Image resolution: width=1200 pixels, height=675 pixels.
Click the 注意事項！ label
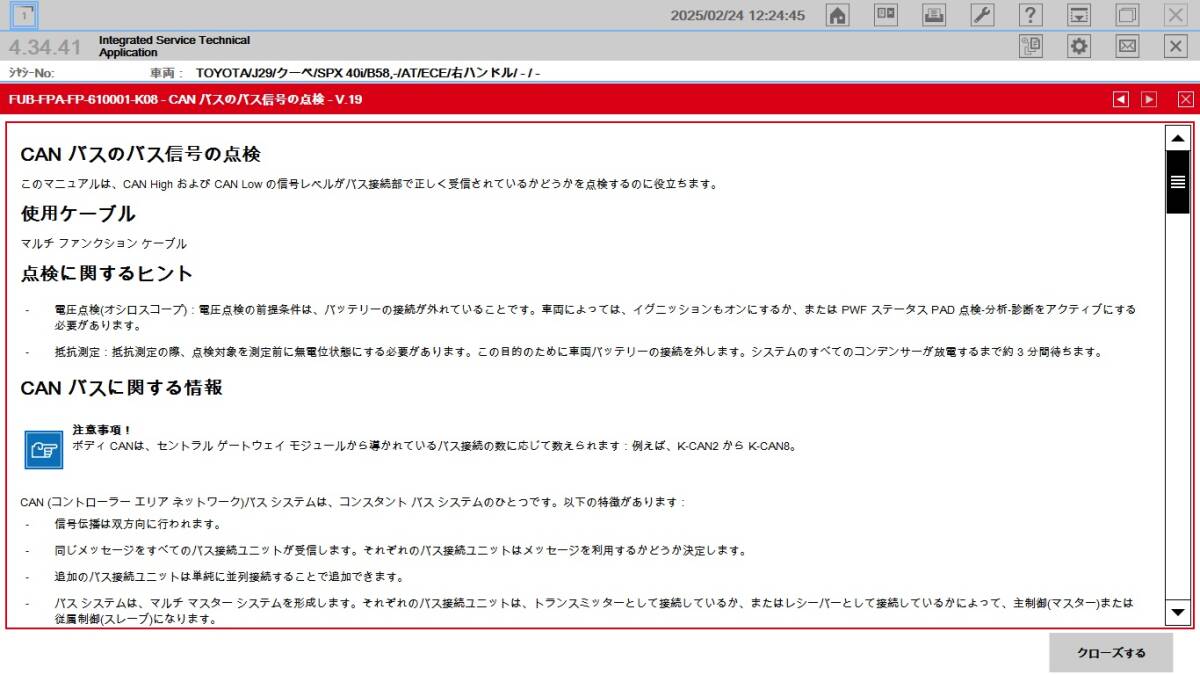click(102, 430)
